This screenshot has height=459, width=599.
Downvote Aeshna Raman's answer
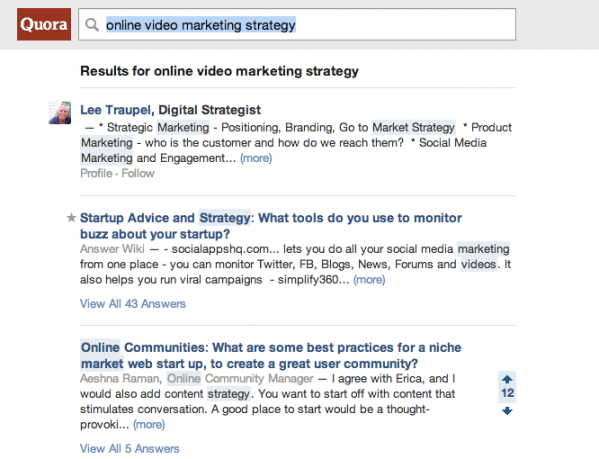507,411
